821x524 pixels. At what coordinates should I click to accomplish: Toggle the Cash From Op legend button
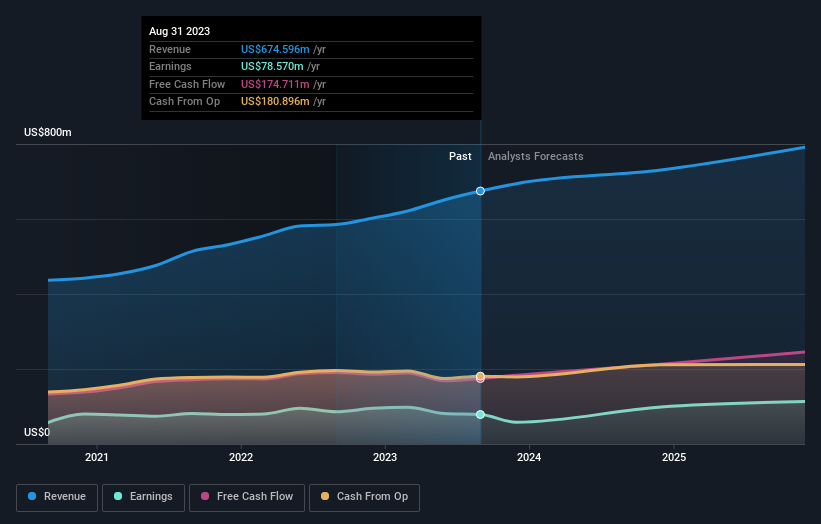(x=364, y=497)
